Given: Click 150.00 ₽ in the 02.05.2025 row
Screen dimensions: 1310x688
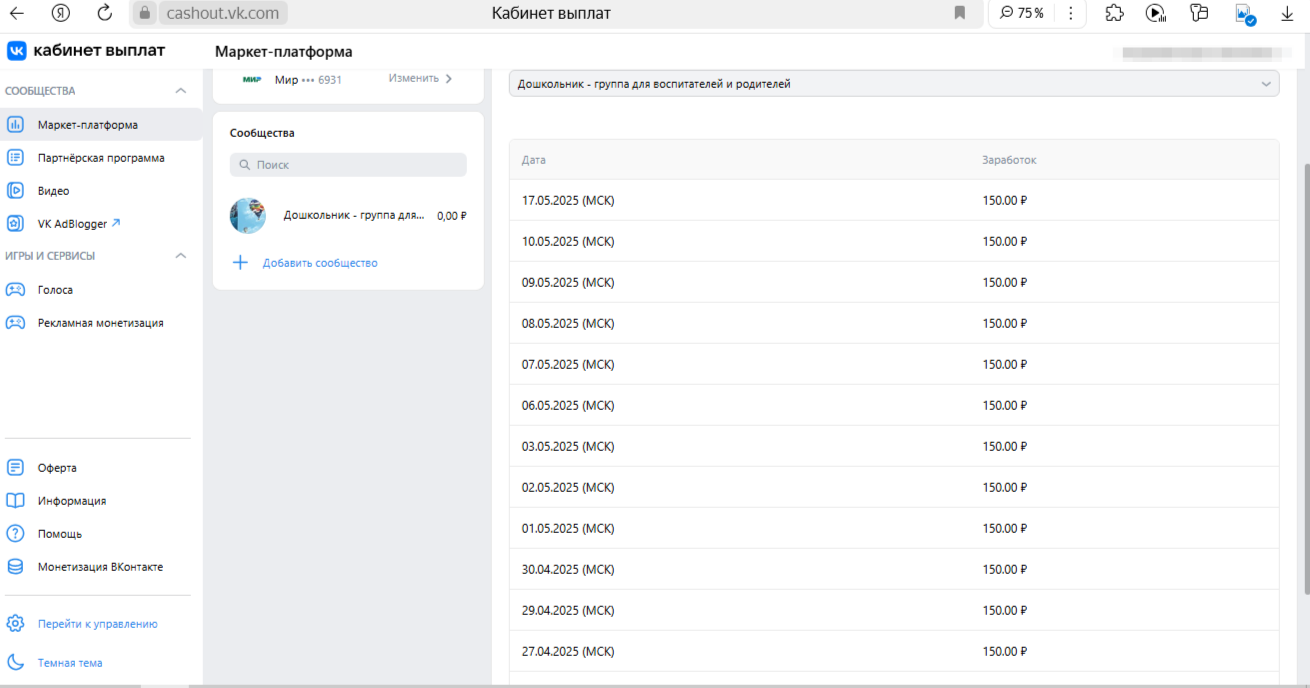Looking at the screenshot, I should (1005, 487).
